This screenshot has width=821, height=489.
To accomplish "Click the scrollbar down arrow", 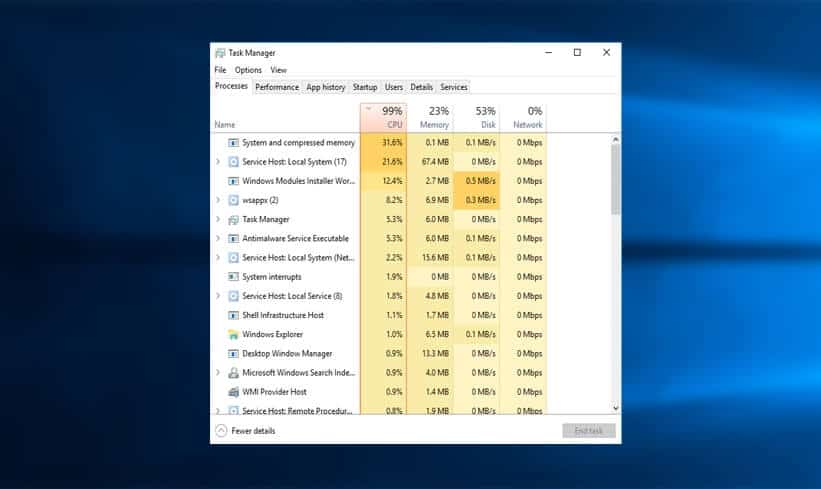I will click(x=615, y=408).
